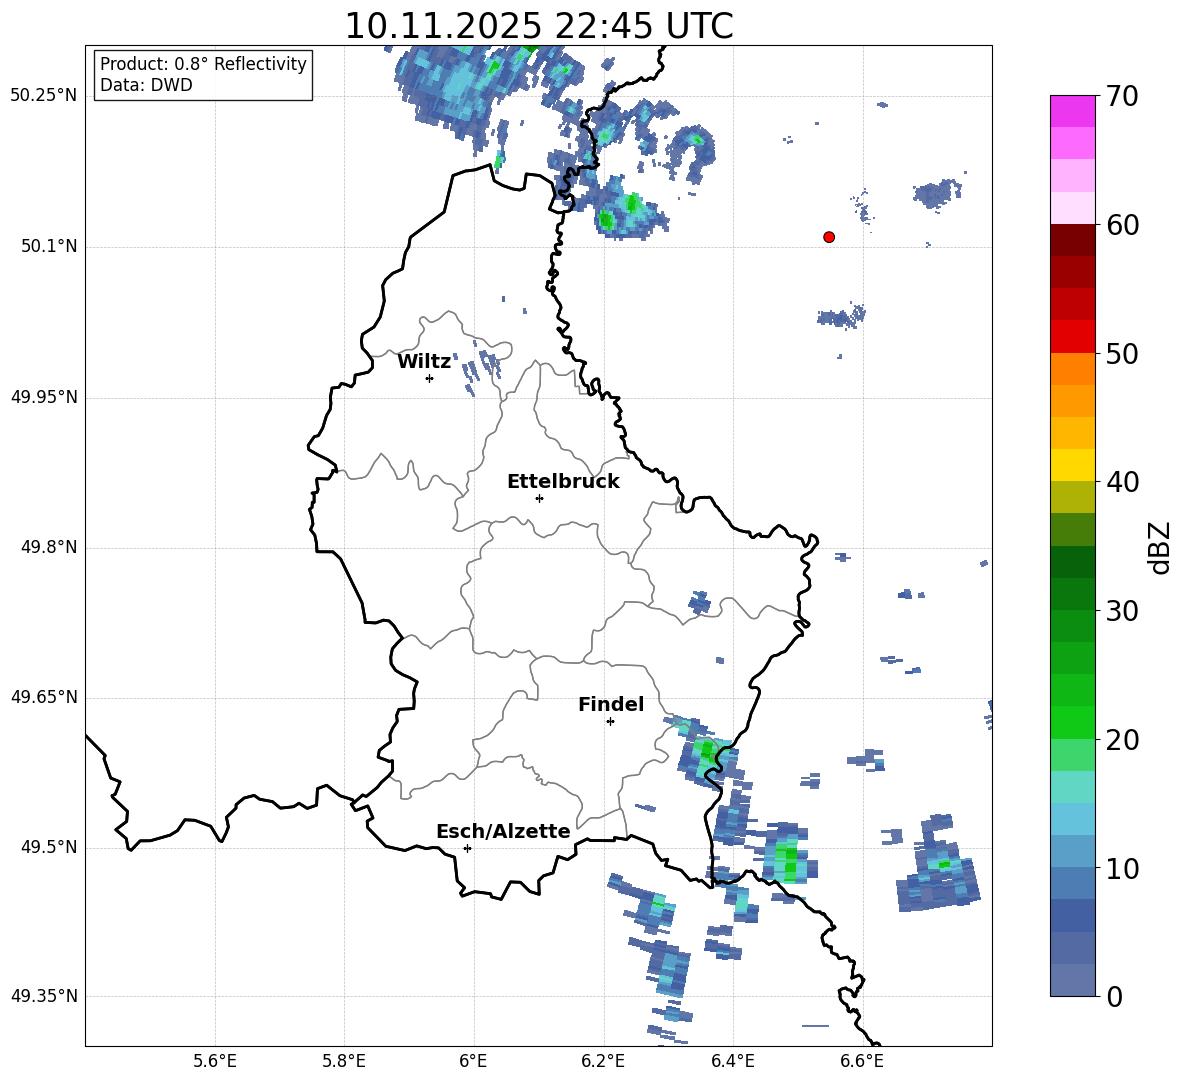Click the 5.8°E longitude label
Image resolution: width=1184 pixels, height=1081 pixels.
coord(344,1061)
